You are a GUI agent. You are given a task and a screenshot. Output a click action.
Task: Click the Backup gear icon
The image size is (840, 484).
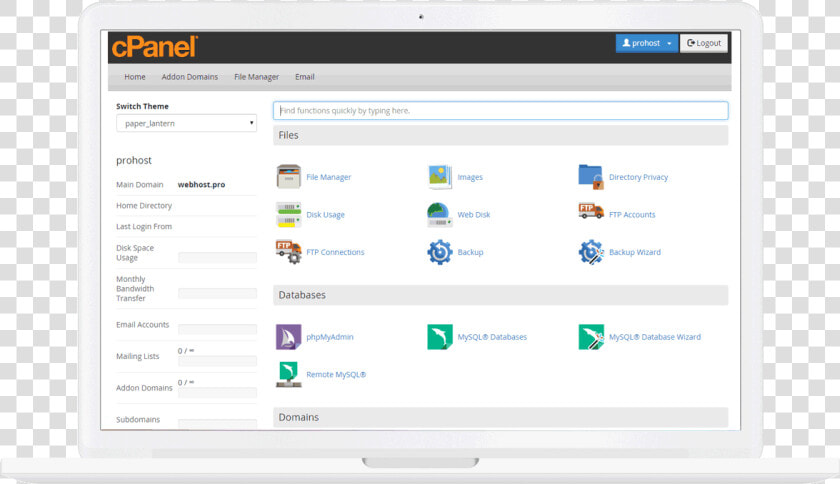pos(440,252)
